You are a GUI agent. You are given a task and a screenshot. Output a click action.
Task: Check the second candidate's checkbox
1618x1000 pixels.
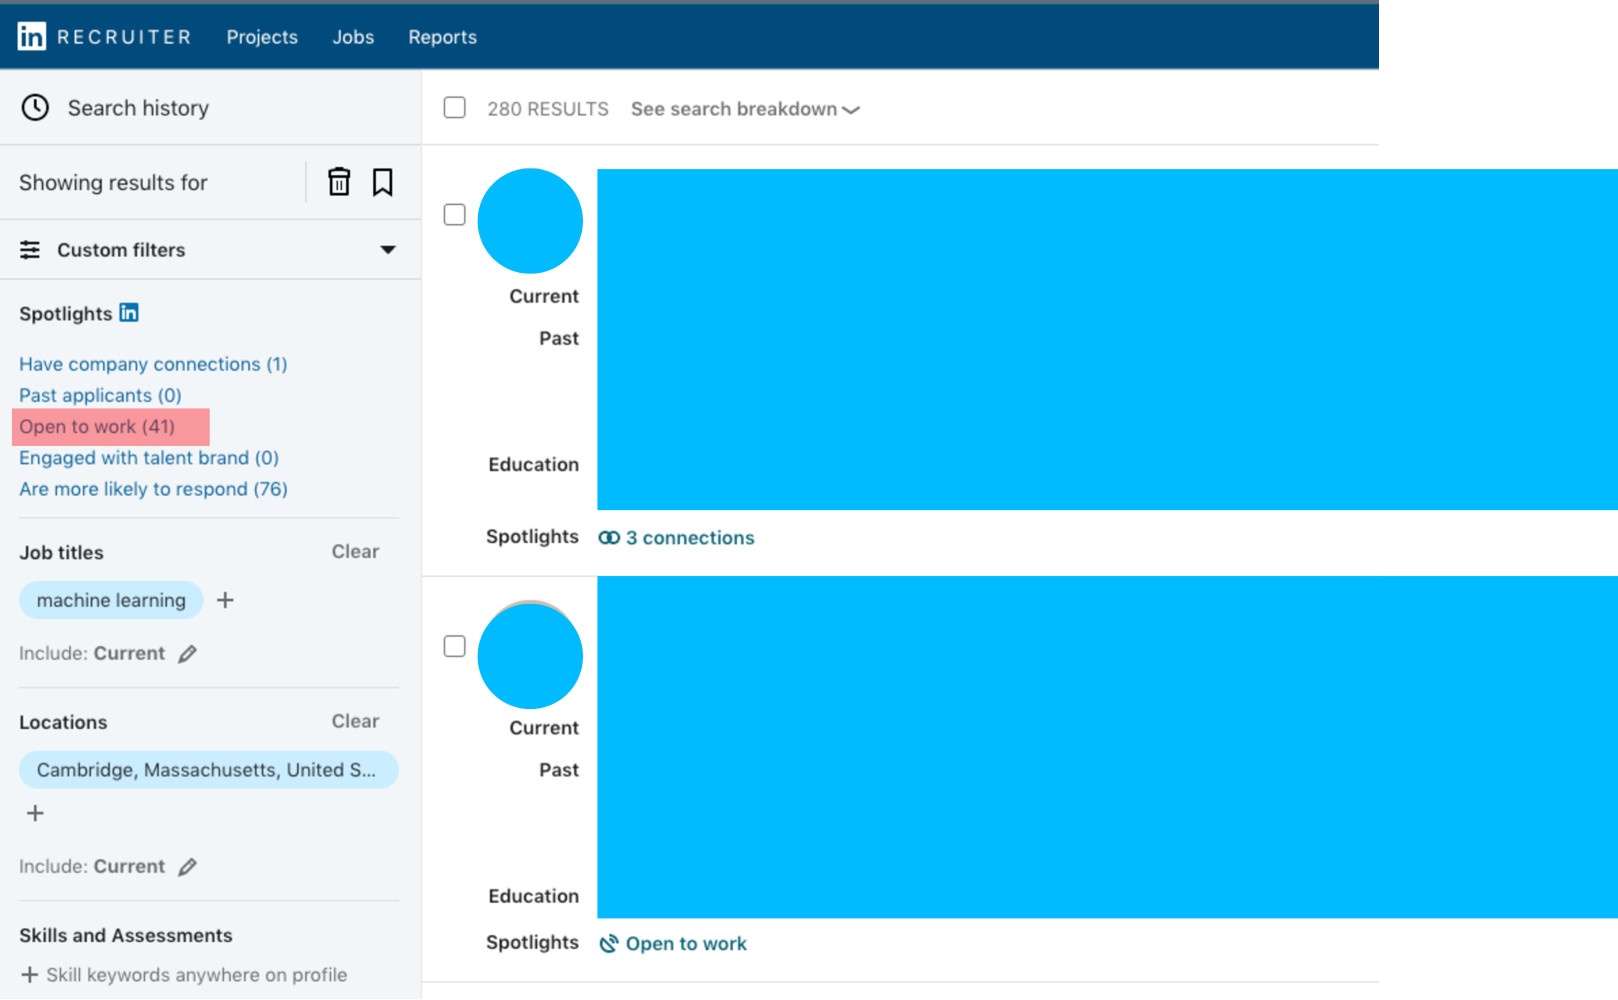click(454, 647)
